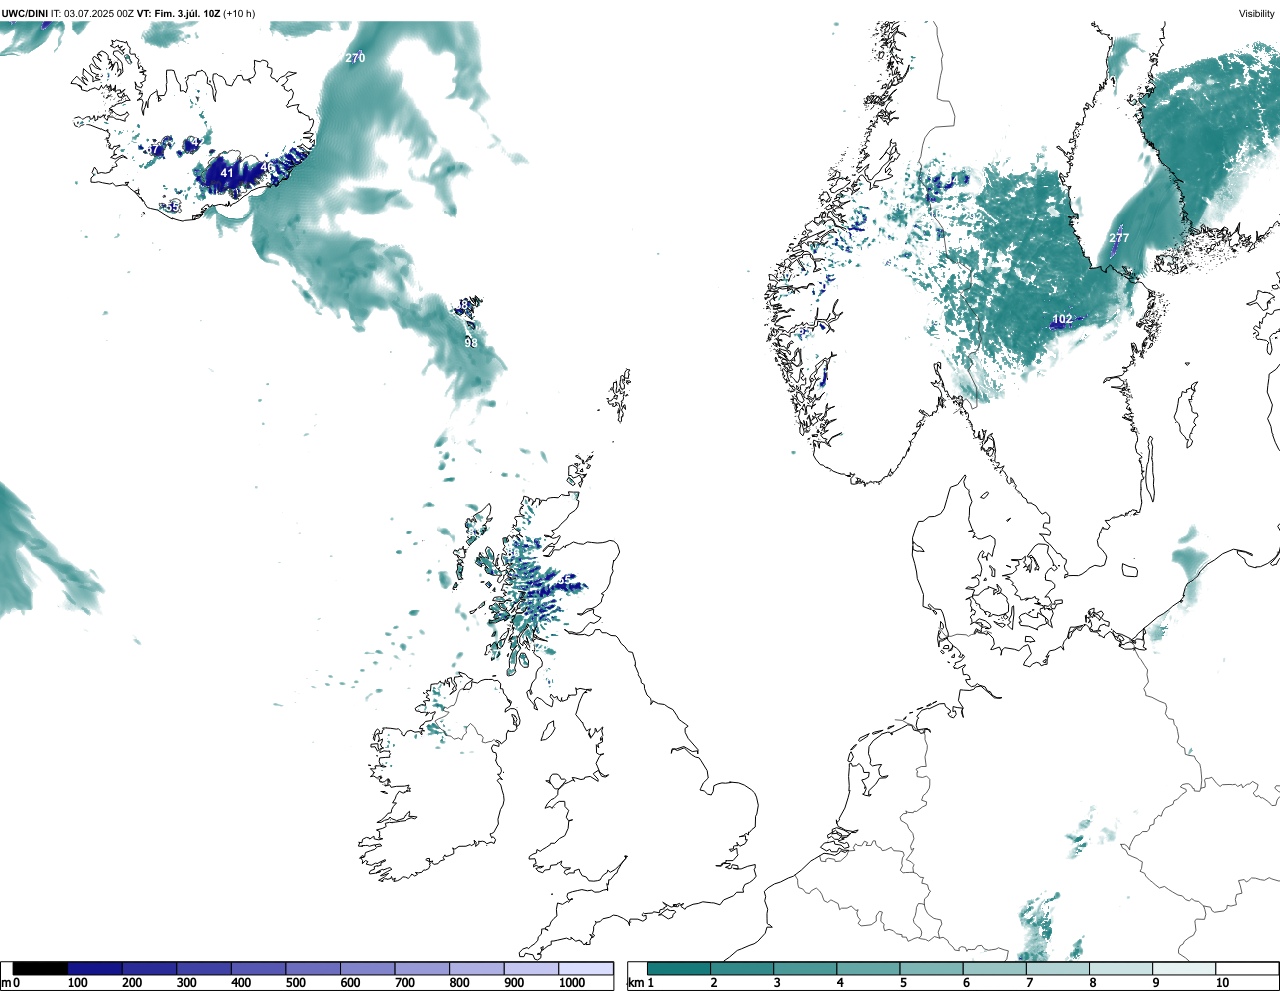Pick the swatch between 9 and 10 km
The image size is (1280, 991).
point(1183,969)
